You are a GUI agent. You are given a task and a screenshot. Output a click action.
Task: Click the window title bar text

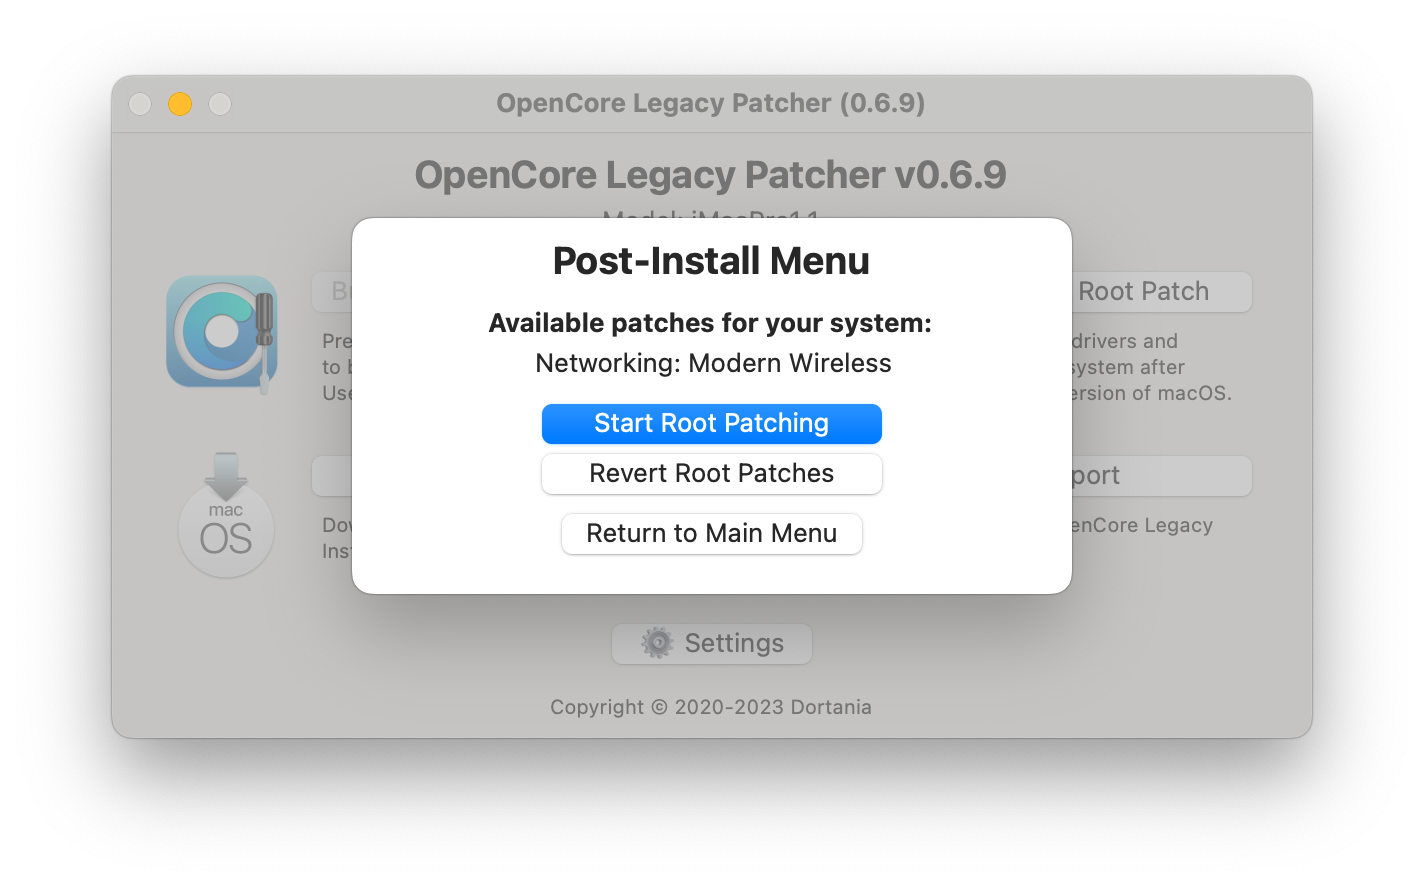(710, 103)
